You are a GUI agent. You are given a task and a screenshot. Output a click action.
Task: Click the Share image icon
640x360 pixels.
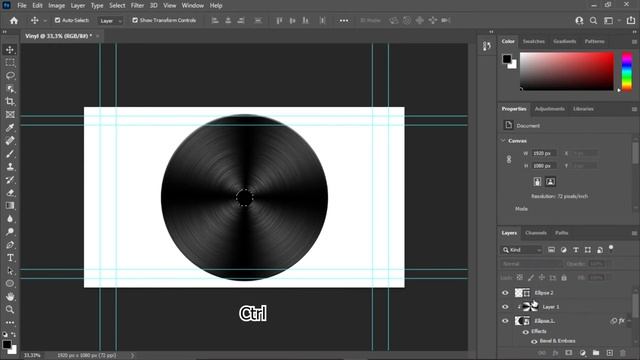pyautogui.click(x=631, y=20)
